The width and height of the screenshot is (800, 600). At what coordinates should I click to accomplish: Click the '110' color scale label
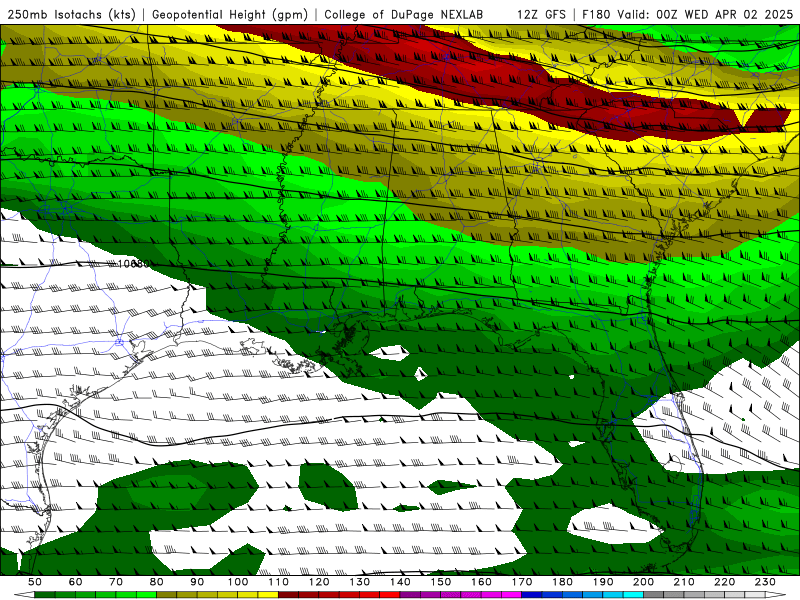point(279,582)
